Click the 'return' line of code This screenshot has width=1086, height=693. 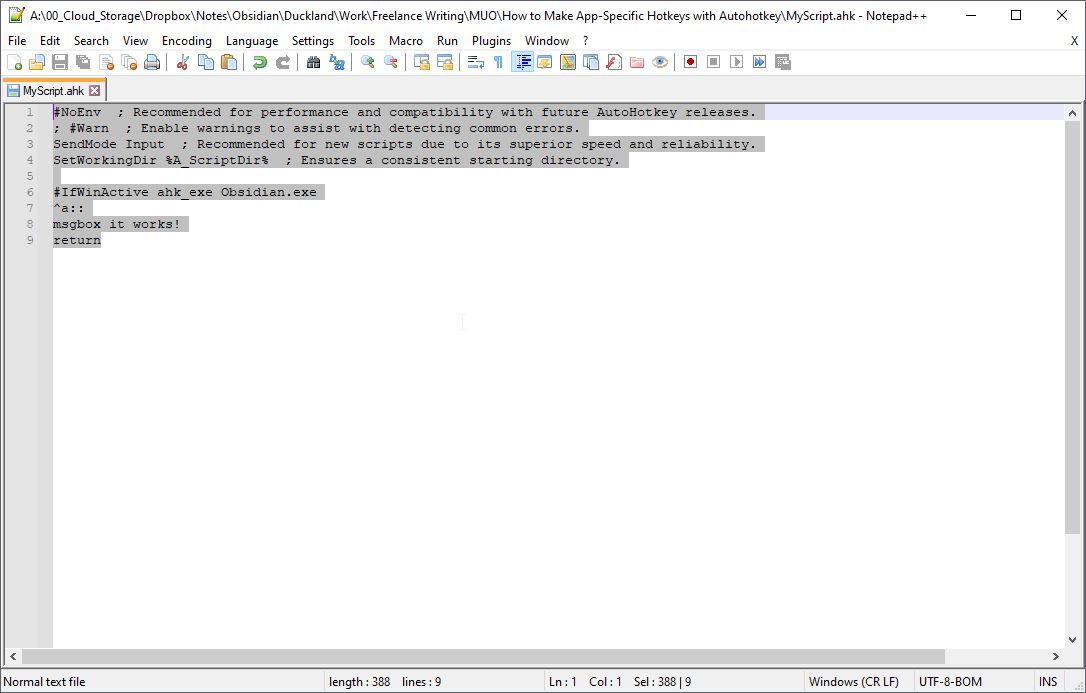click(77, 240)
